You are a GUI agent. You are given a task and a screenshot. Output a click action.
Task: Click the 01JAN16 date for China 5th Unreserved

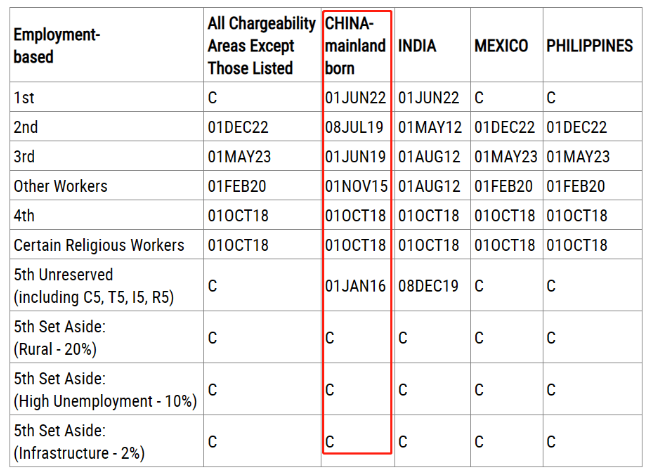click(355, 285)
